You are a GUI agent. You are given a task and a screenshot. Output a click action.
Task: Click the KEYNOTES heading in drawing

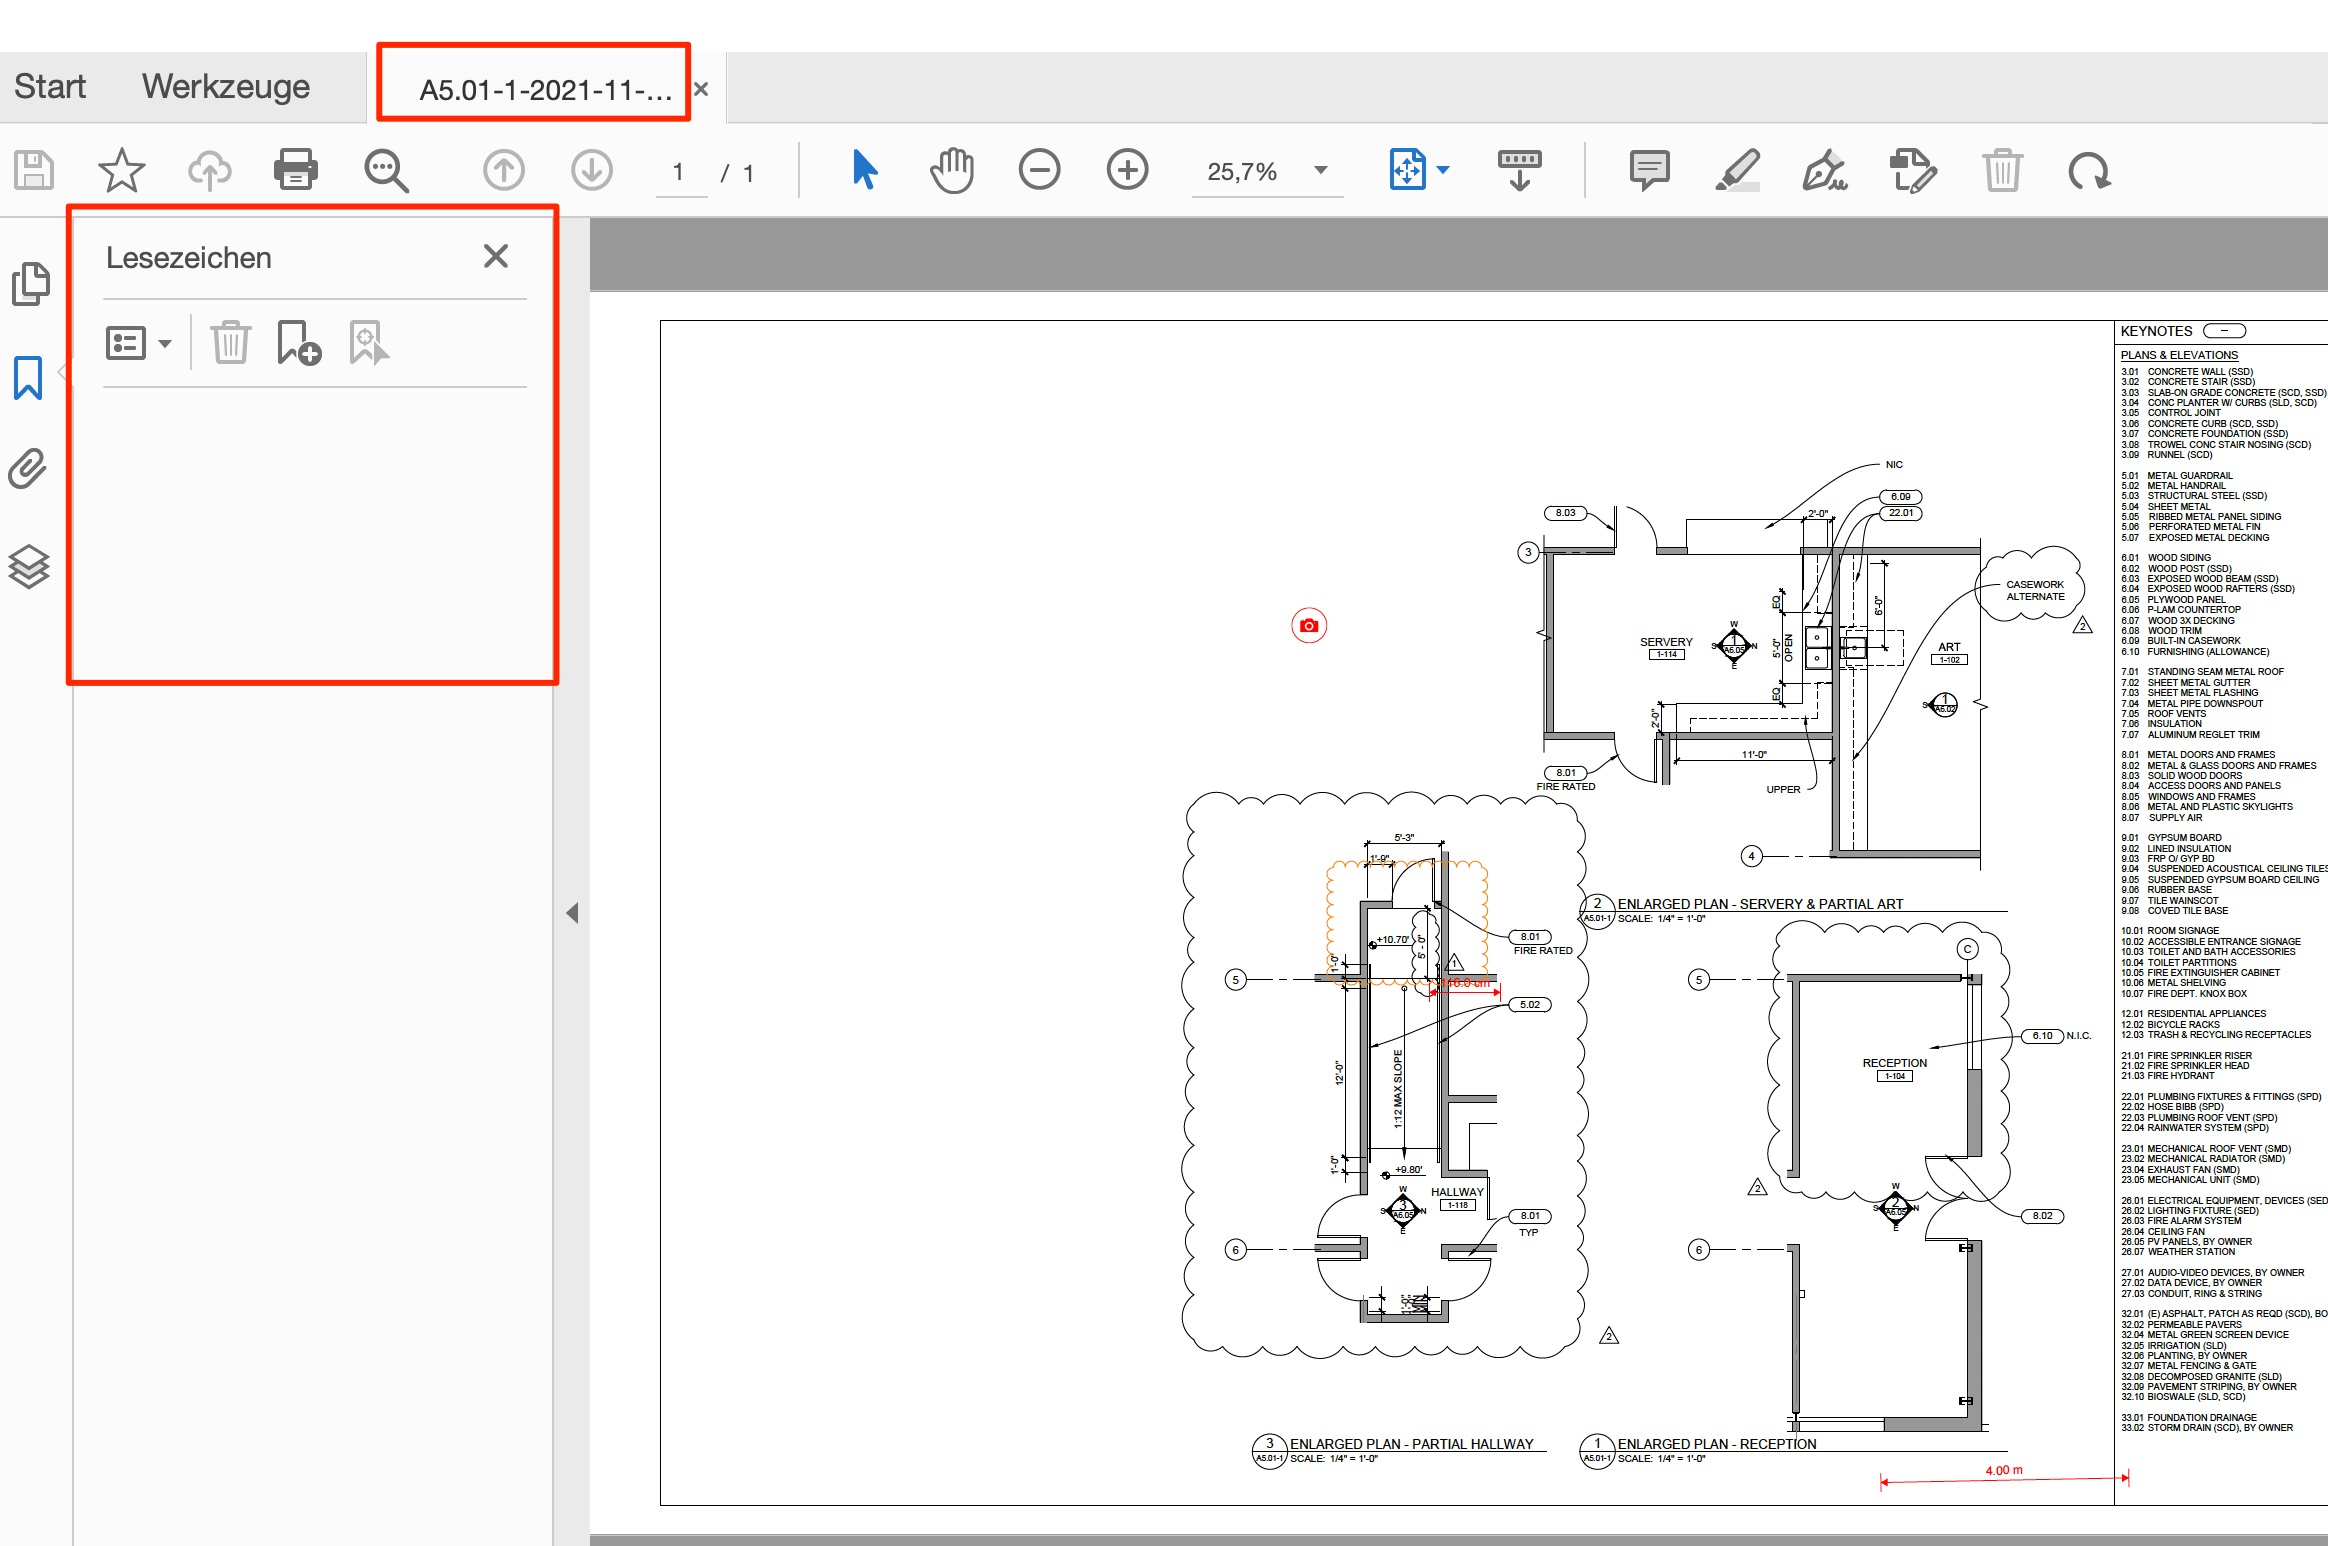click(2156, 331)
